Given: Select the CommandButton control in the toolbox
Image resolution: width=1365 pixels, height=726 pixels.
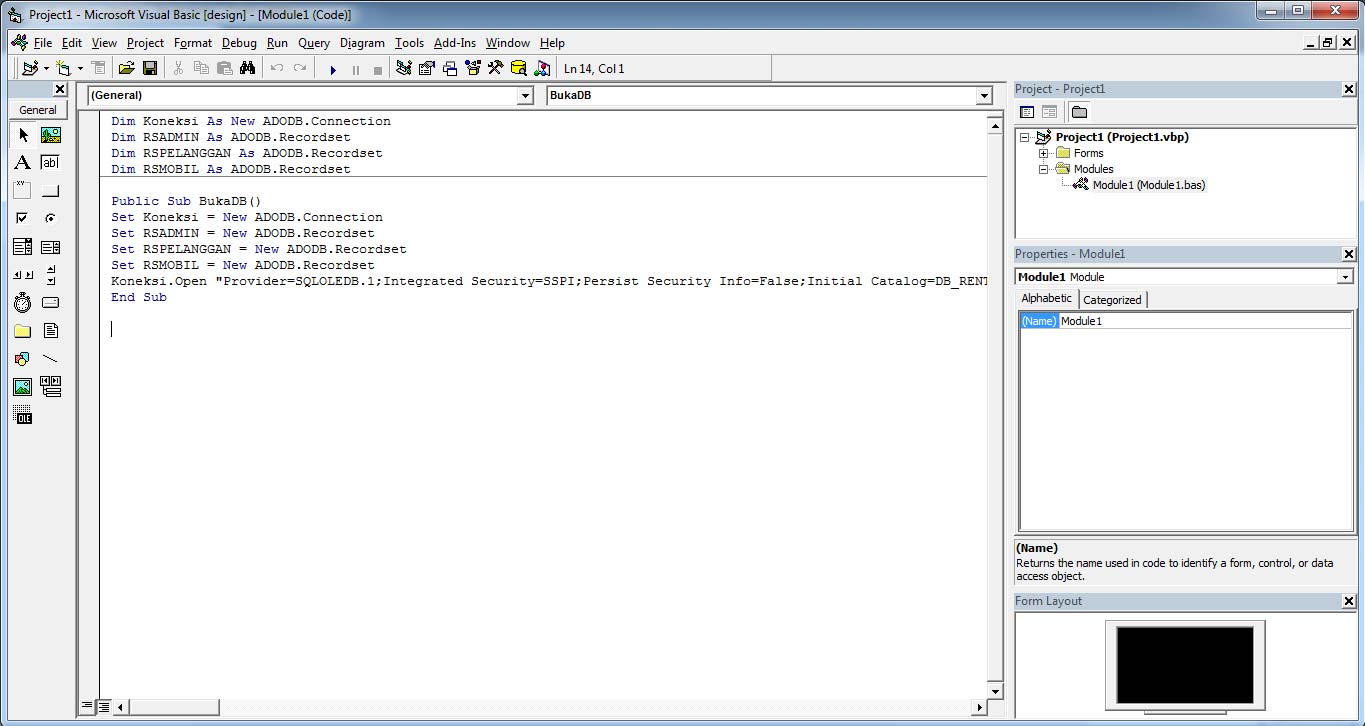Looking at the screenshot, I should click(51, 191).
